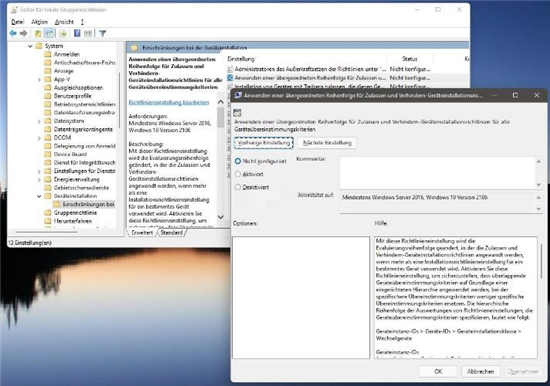This screenshot has height=386, width=550.
Task: Expand the DCOM tree node
Action: [x=39, y=138]
